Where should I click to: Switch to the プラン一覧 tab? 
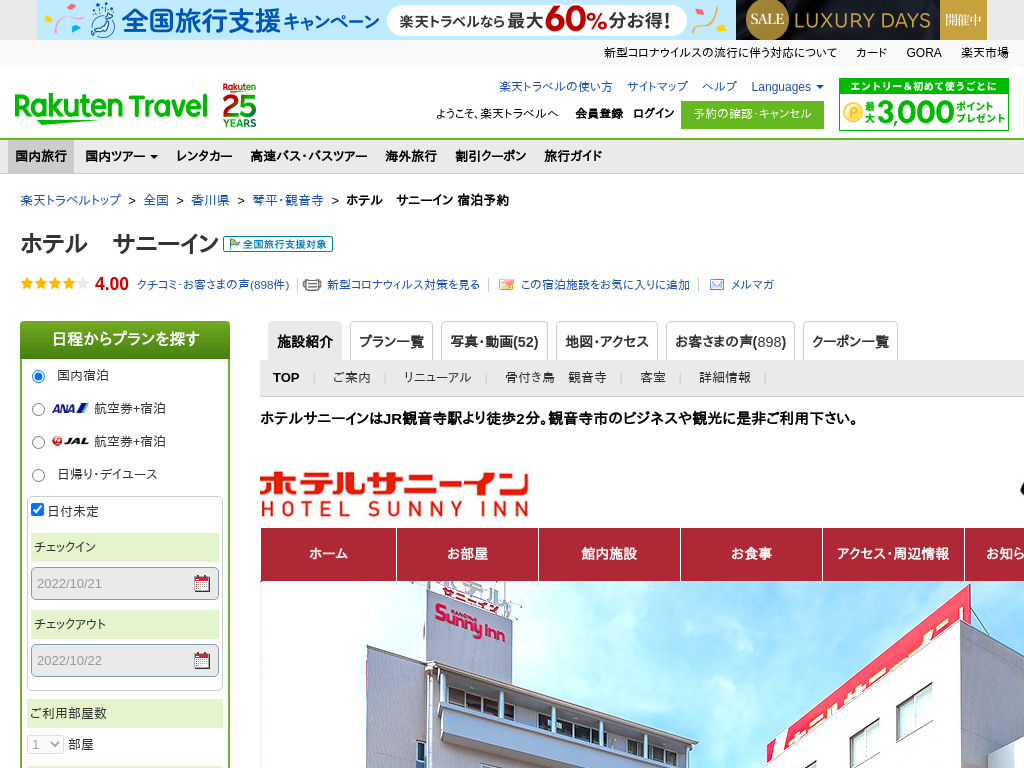click(x=391, y=341)
